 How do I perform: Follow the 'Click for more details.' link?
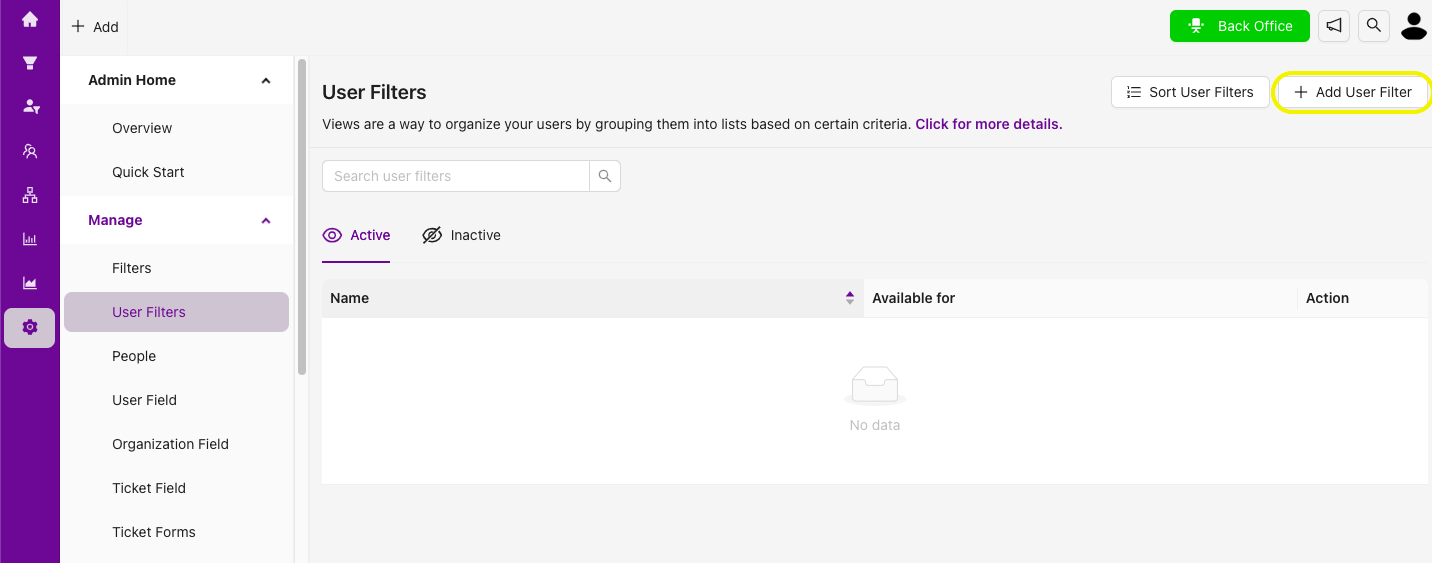[x=989, y=125]
